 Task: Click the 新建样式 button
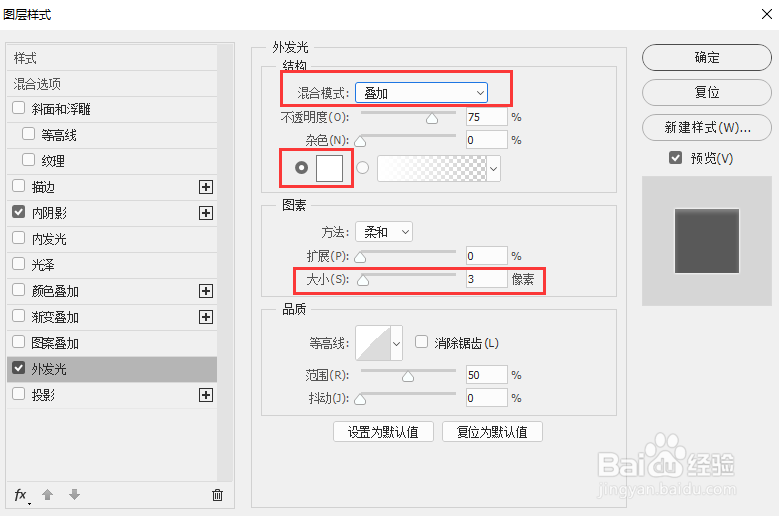(707, 128)
